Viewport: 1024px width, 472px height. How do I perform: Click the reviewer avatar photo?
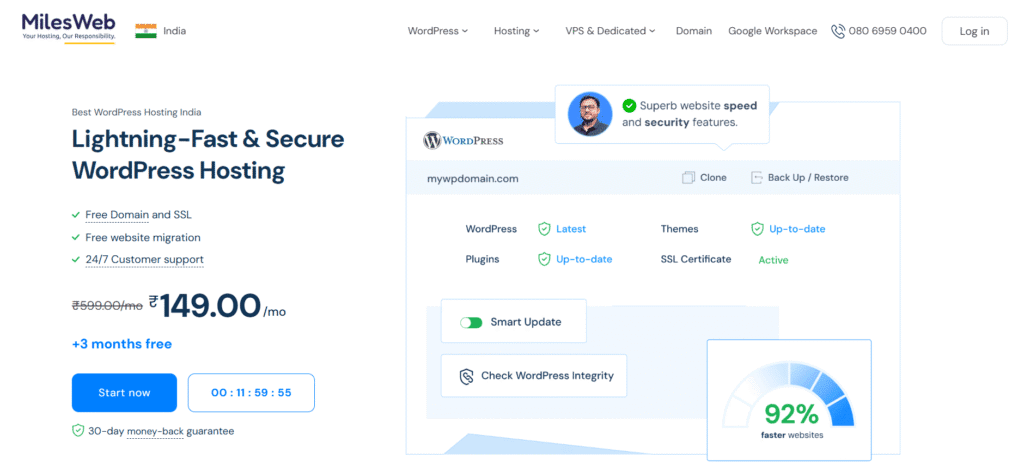[x=590, y=114]
